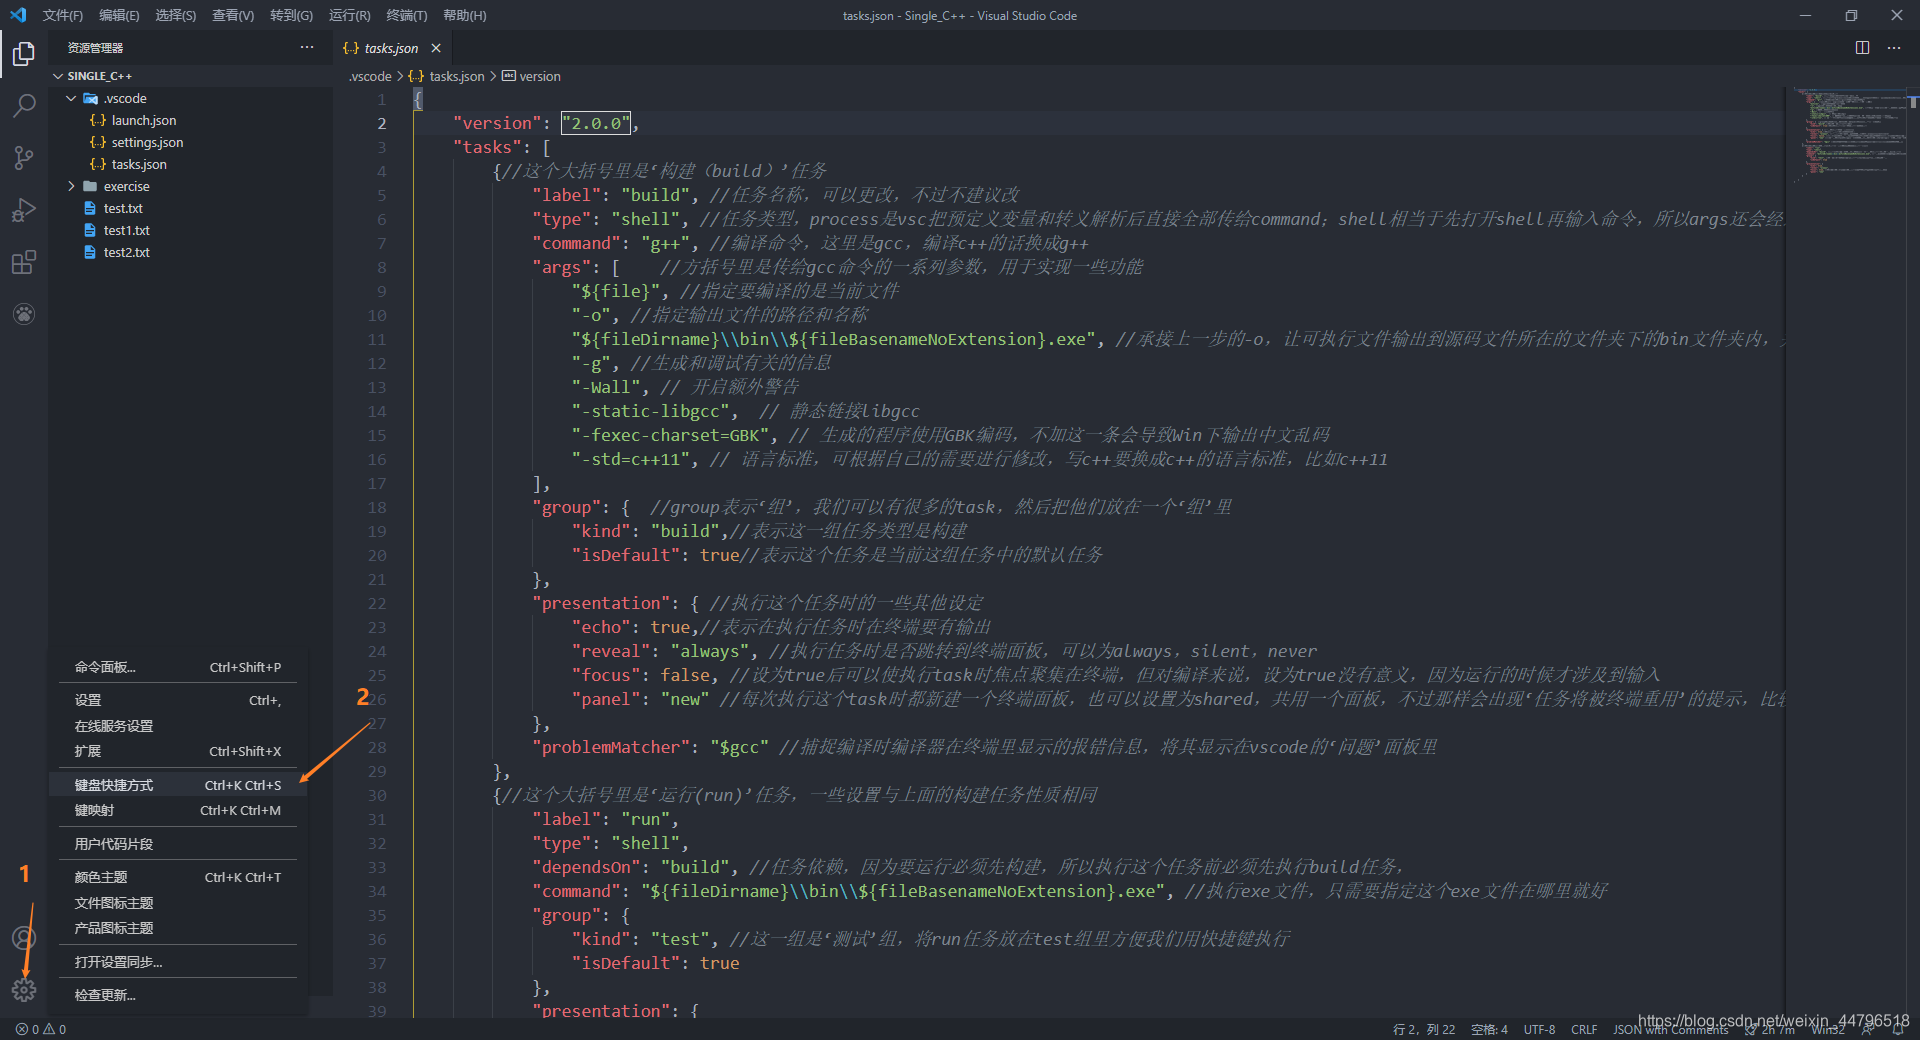1920x1040 pixels.
Task: Click the code minimap preview
Action: pyautogui.click(x=1848, y=135)
